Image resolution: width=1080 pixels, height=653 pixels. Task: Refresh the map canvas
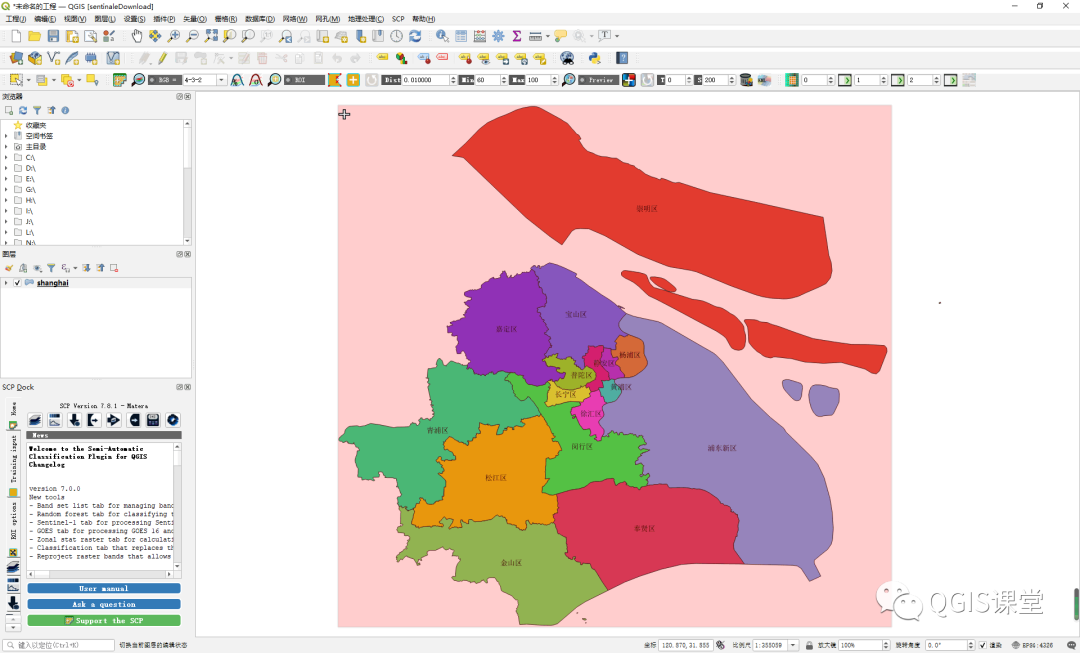[415, 36]
